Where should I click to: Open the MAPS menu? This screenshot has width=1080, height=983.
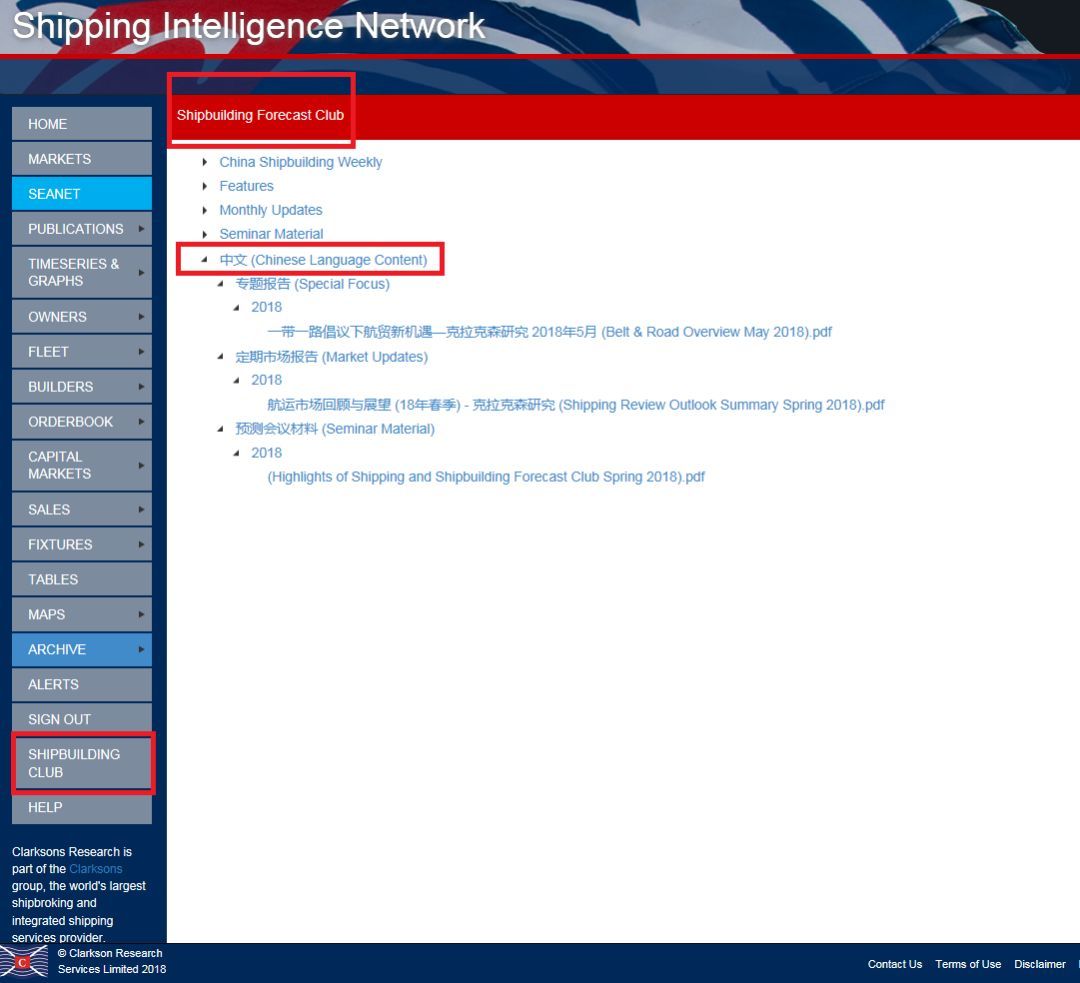81,614
